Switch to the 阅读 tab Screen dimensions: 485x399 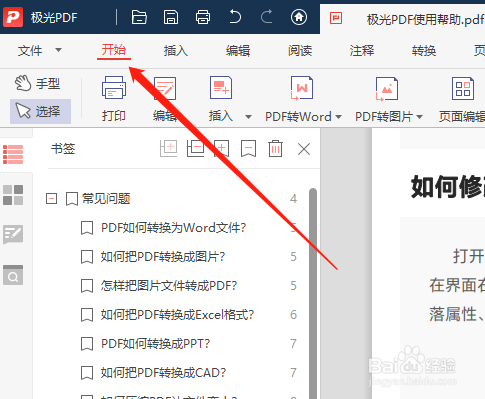(x=300, y=51)
